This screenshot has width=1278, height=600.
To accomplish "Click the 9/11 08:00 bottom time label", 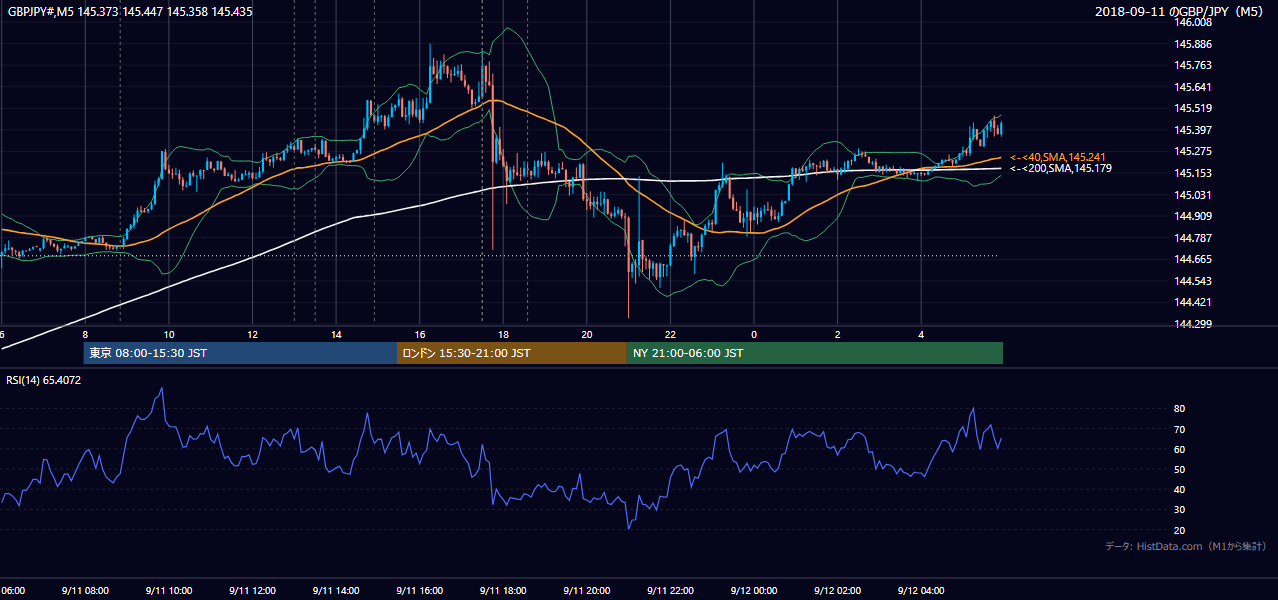I will (85, 591).
